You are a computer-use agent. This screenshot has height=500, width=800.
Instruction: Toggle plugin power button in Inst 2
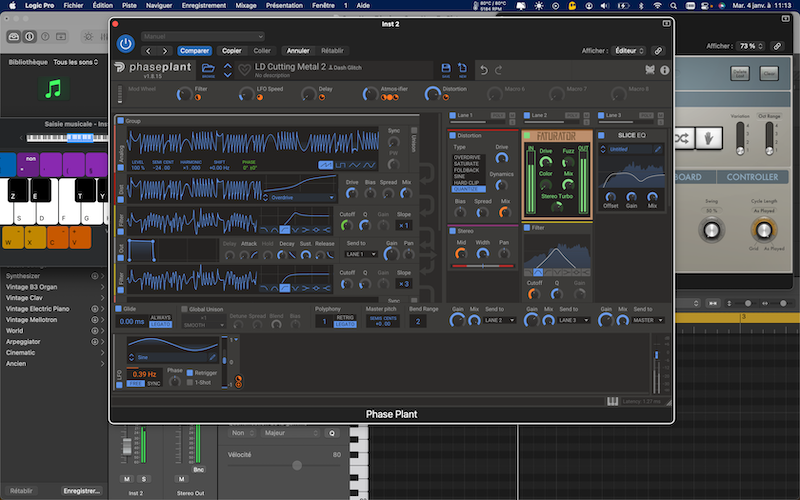[x=126, y=44]
